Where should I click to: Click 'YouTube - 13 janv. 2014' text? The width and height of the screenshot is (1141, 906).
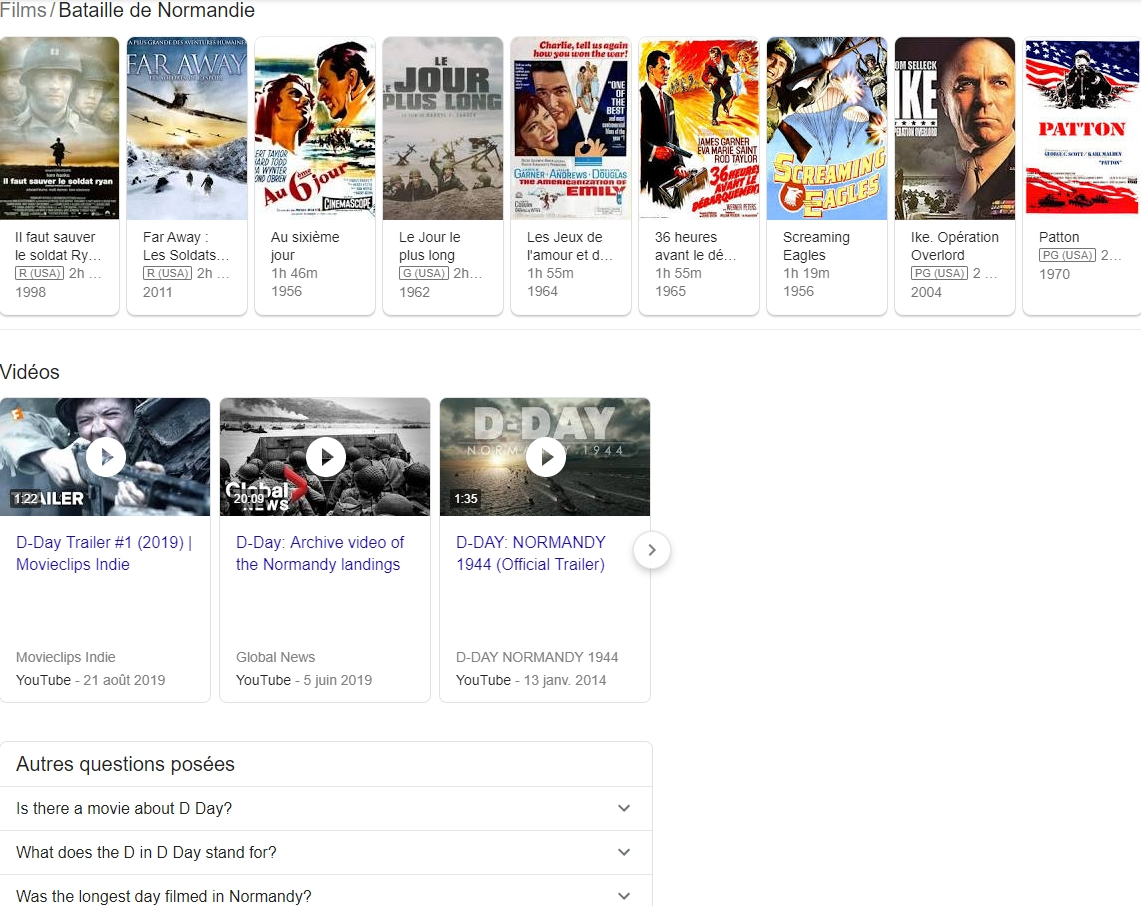tap(531, 680)
